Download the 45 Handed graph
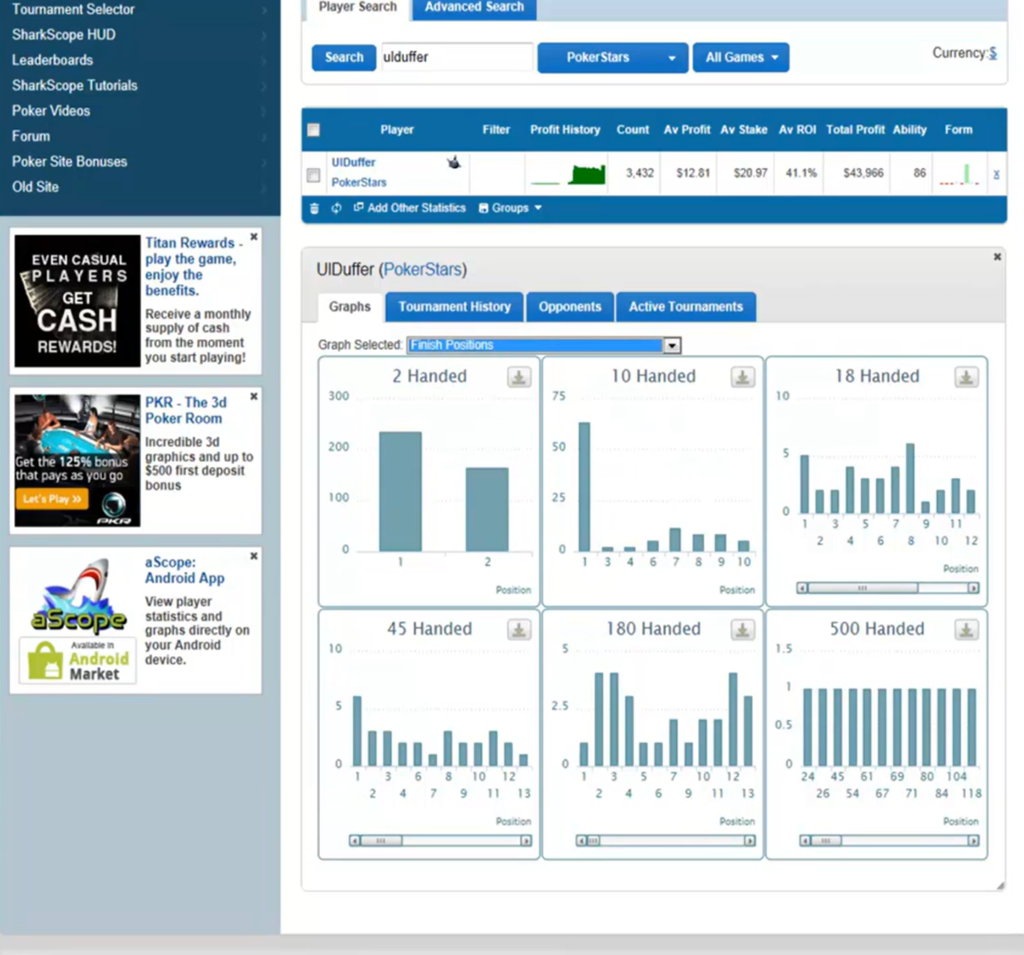The image size is (1024, 955). tap(519, 630)
